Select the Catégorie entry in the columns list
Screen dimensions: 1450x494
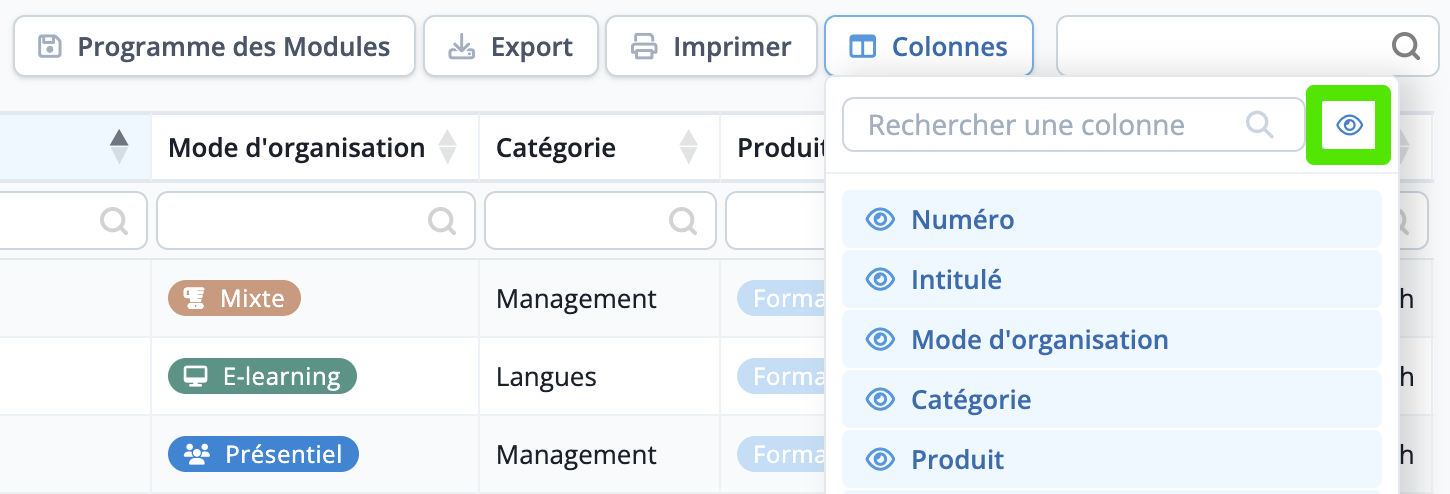pyautogui.click(x=1112, y=400)
